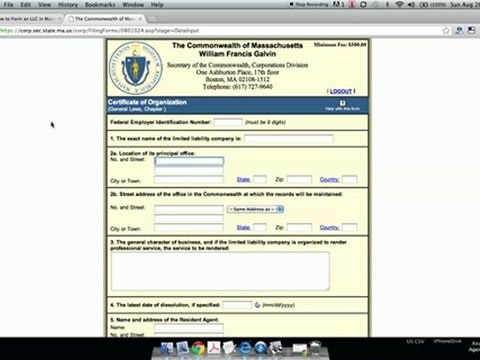The height and width of the screenshot is (360, 480).
Task: Click Stop Recording in the menu bar
Action: click(309, 5)
